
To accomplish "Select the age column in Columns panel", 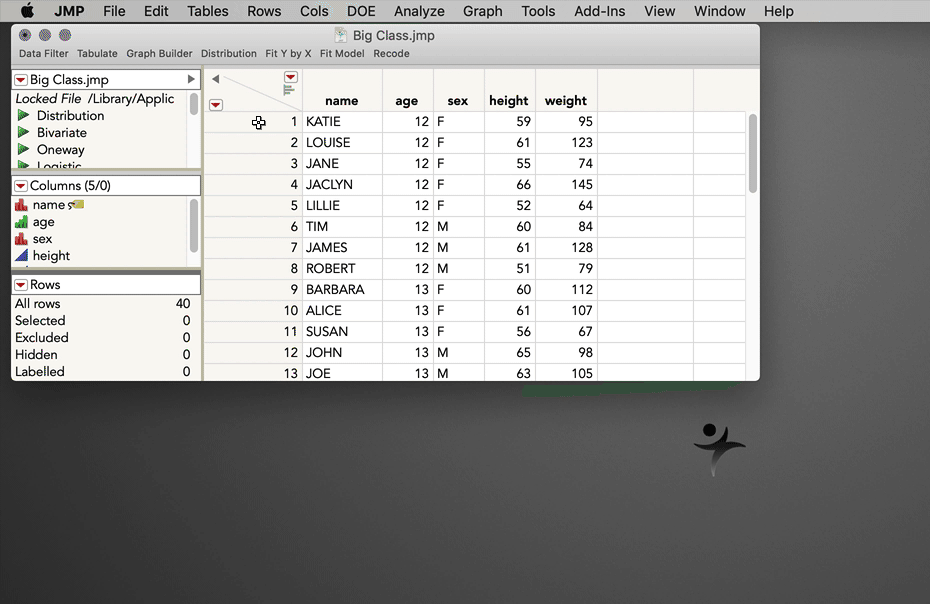I will [x=43, y=222].
